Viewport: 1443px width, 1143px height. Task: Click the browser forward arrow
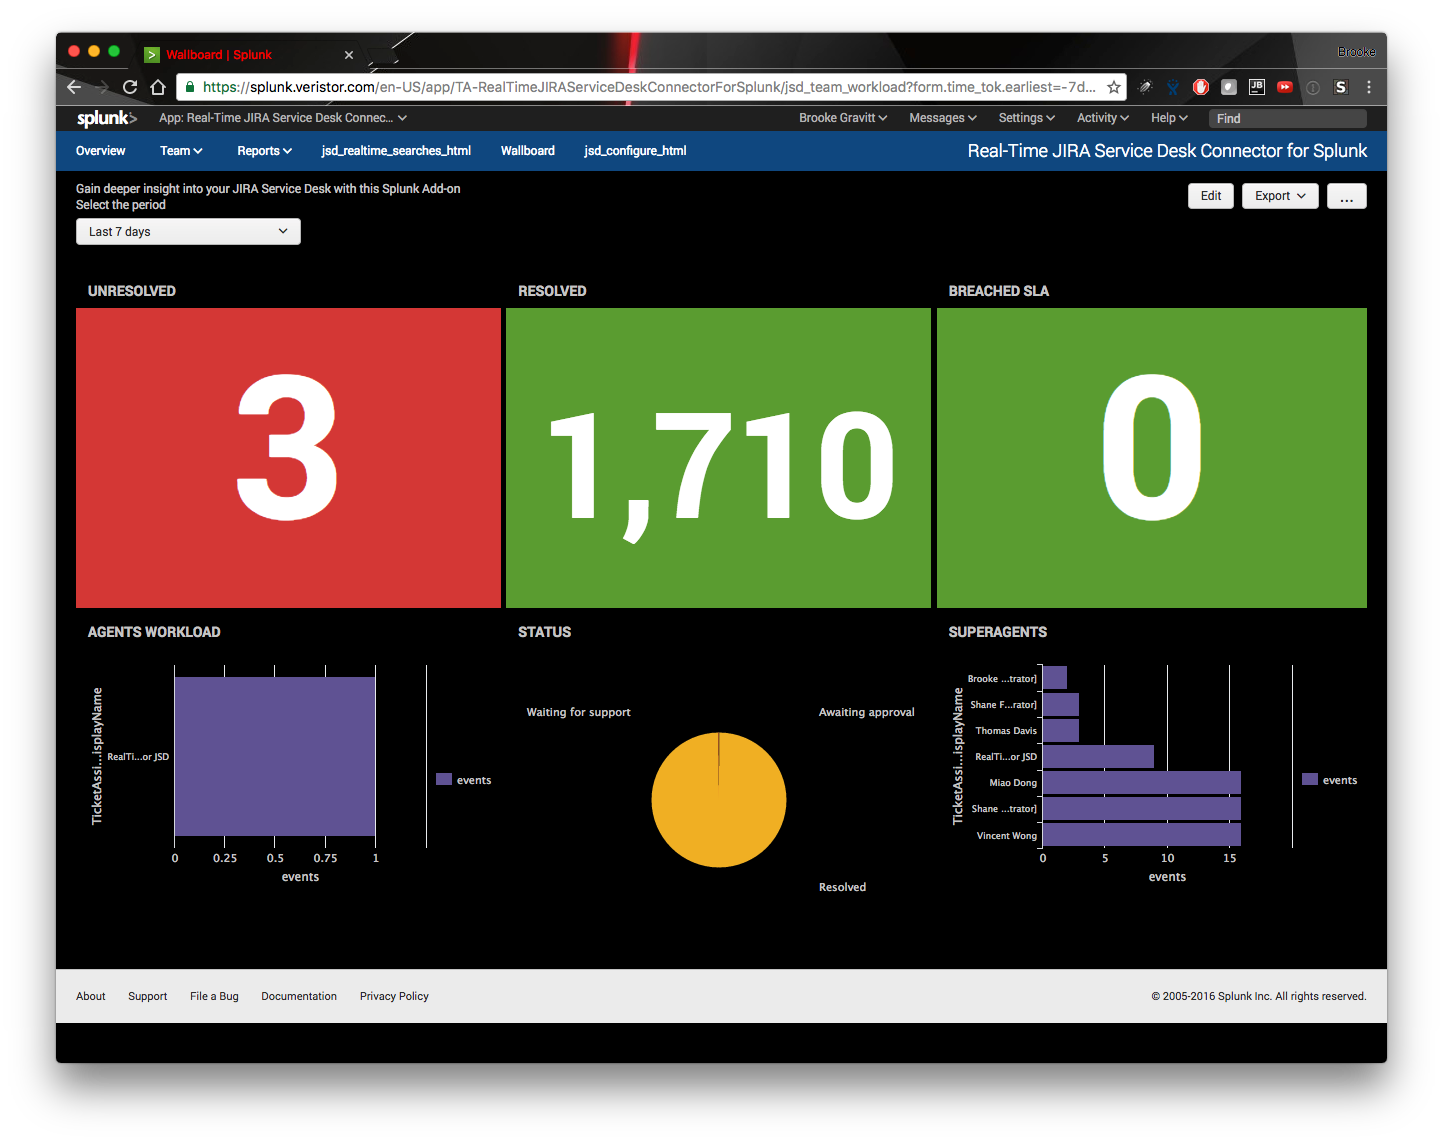coord(101,87)
